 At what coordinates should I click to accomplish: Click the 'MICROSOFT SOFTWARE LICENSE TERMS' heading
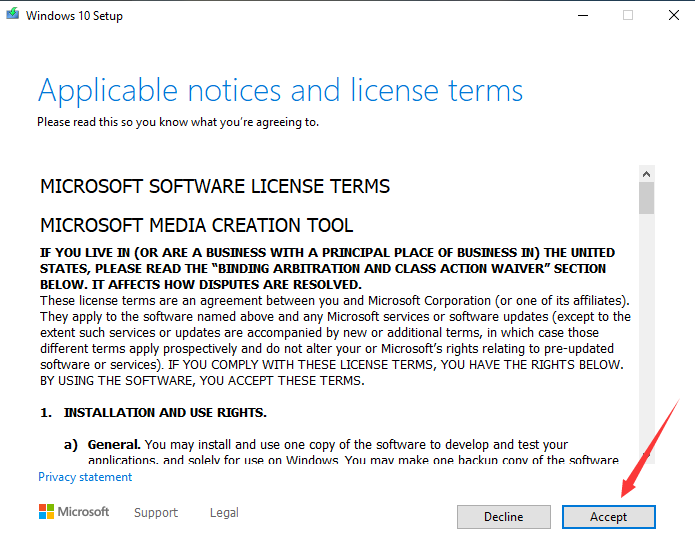(x=215, y=186)
